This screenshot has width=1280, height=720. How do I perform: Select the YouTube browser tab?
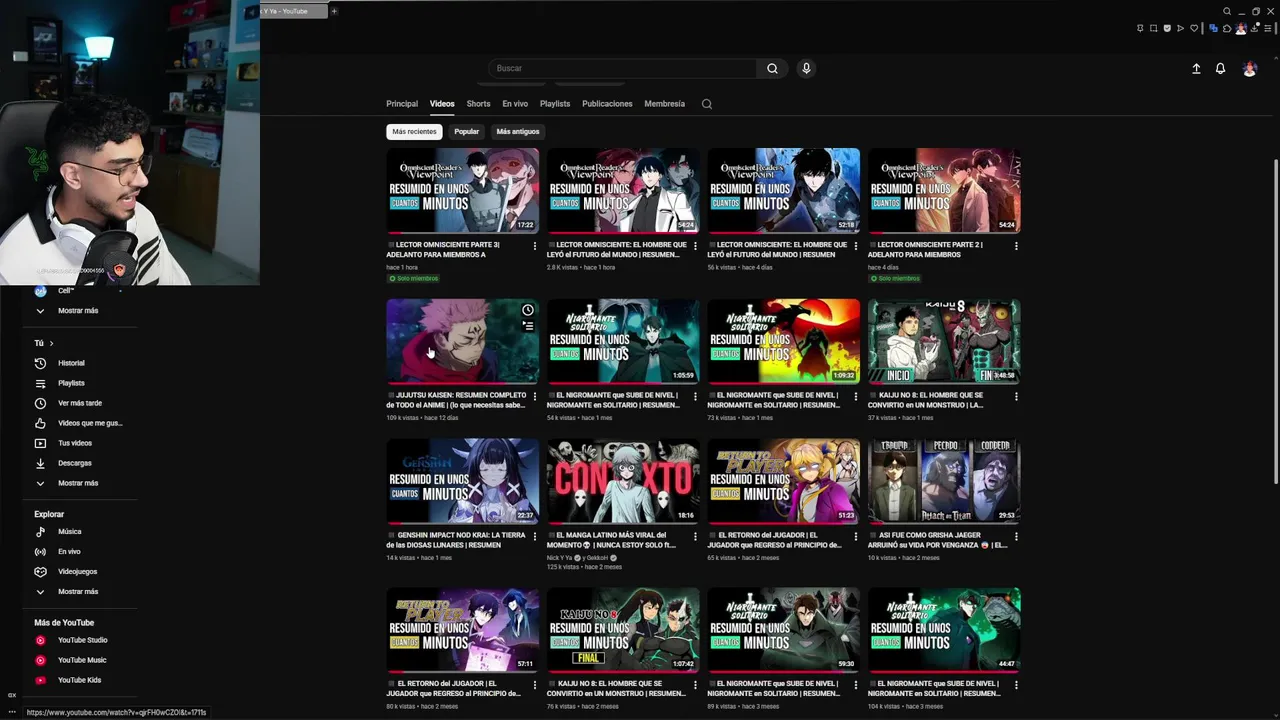(293, 11)
